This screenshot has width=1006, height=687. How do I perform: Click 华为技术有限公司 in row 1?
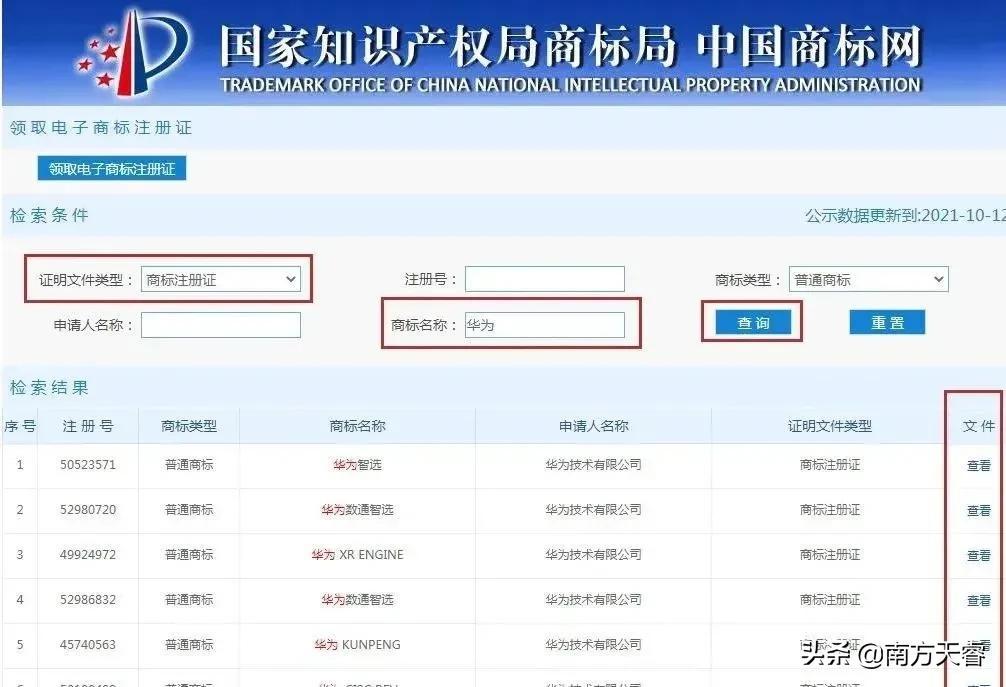(x=593, y=464)
